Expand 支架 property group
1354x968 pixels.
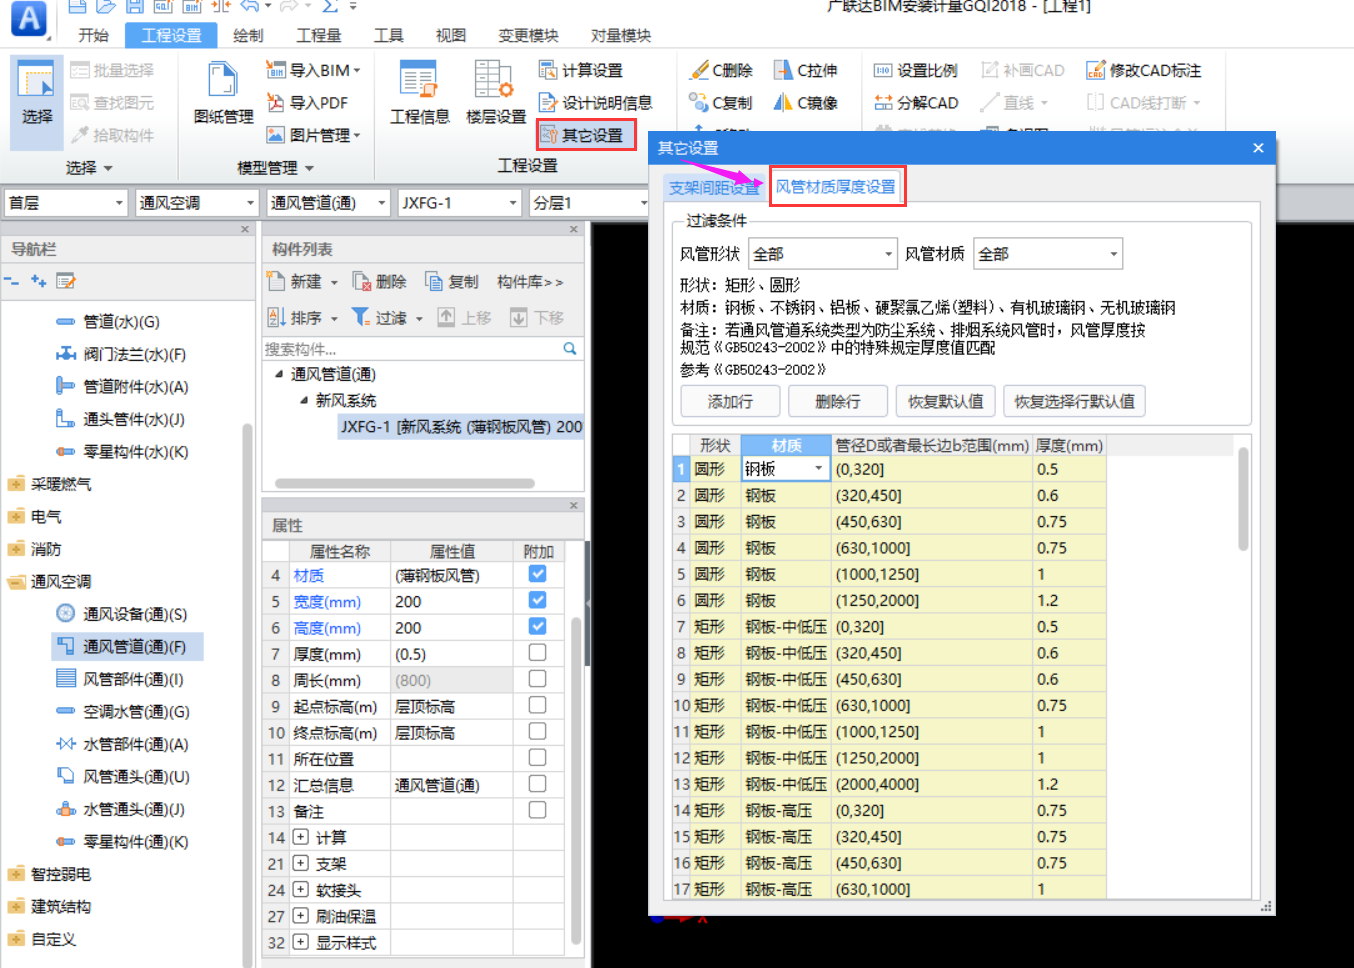click(x=300, y=863)
